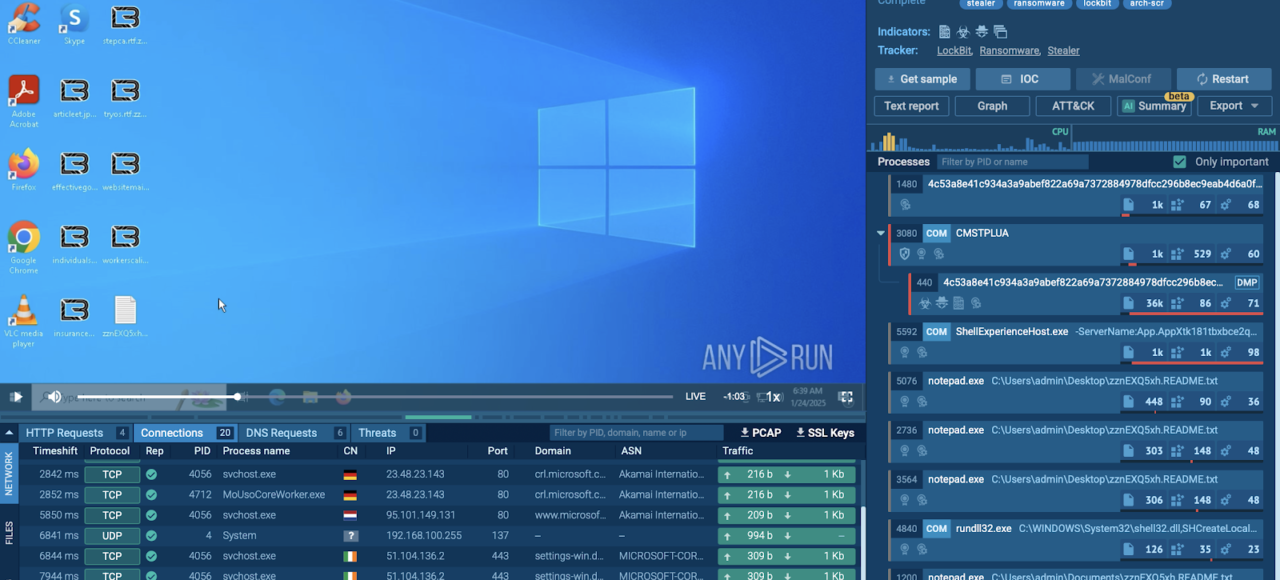Select the workersali encrypted file icon
Screen dimensions: 1280x580
(125, 243)
